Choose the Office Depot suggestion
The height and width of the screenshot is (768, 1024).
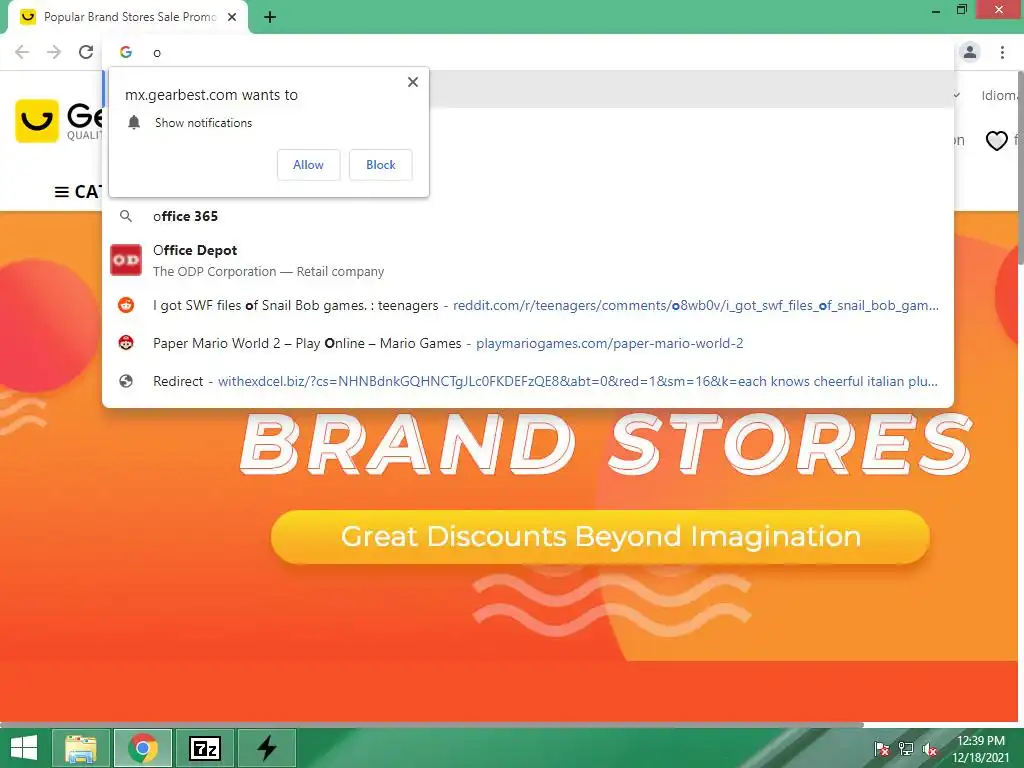(x=528, y=260)
